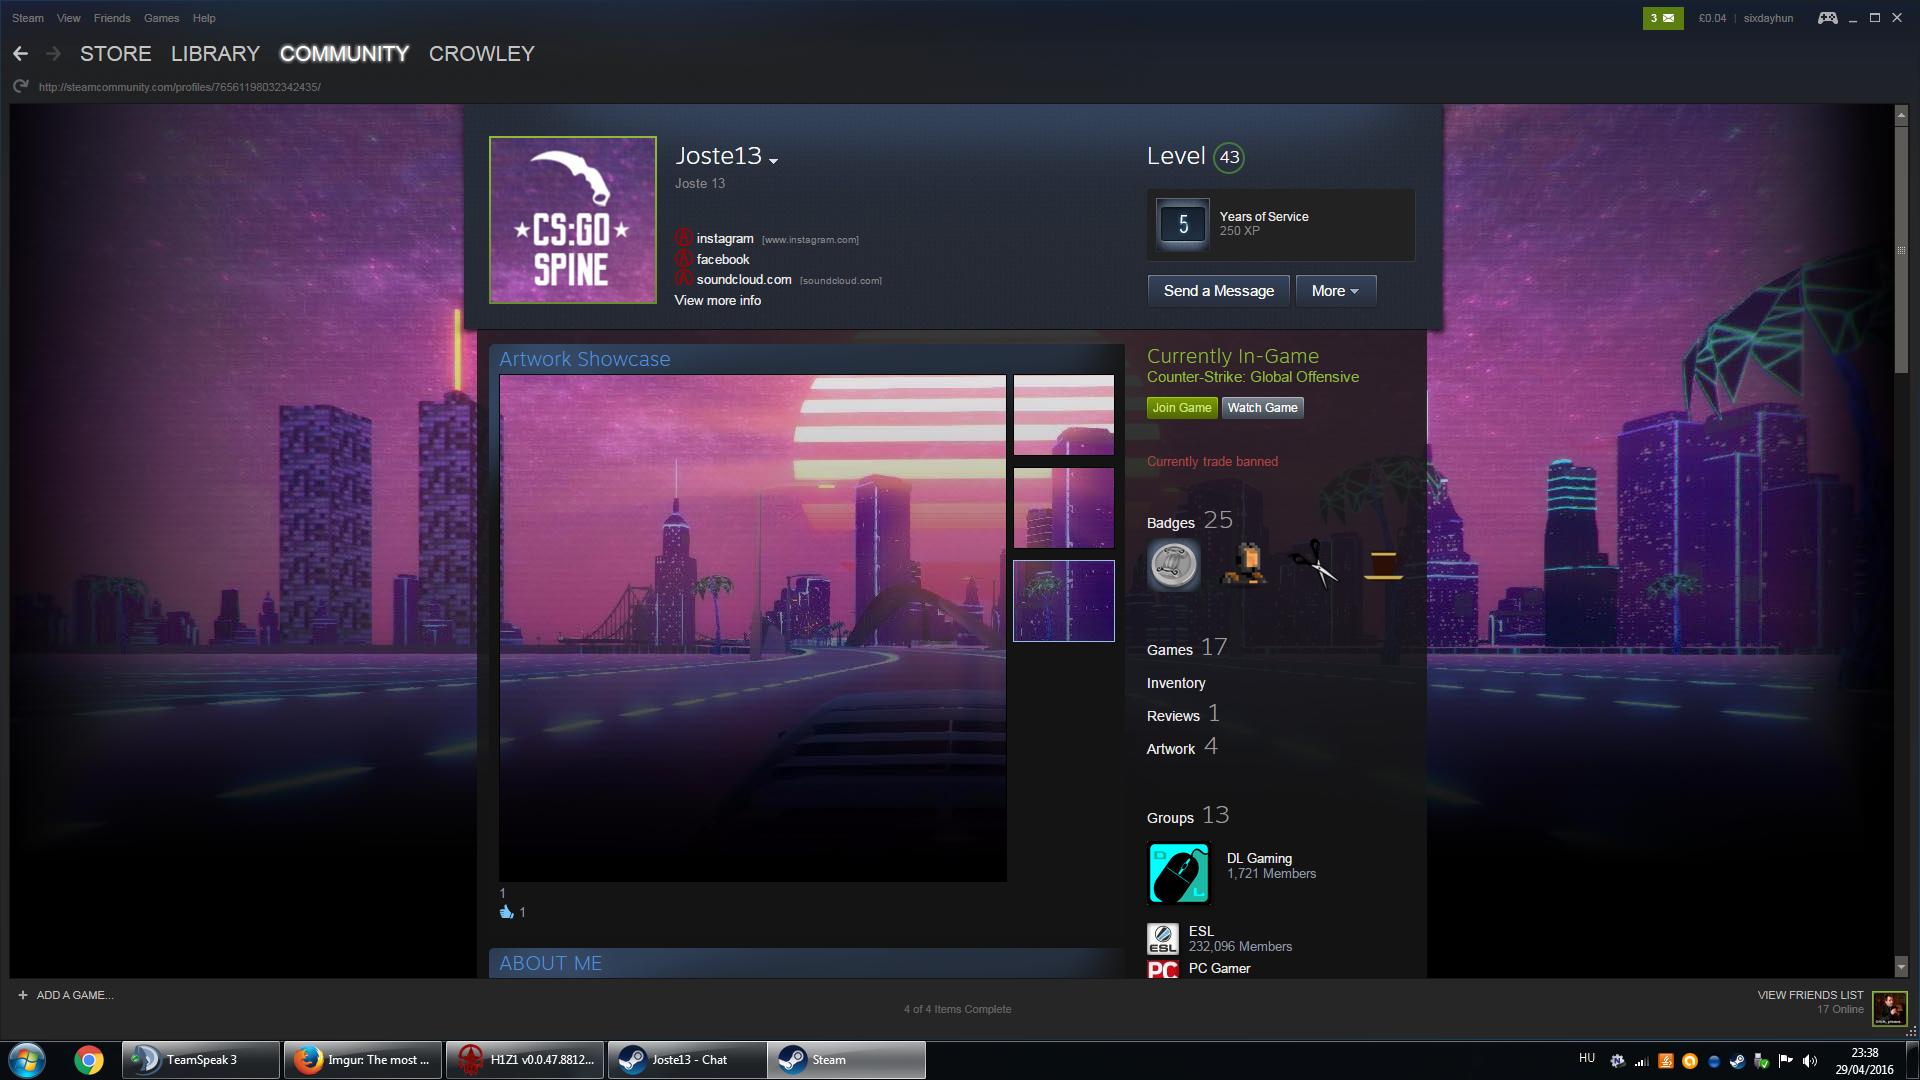
Task: Switch to the LIBRARY tab
Action: point(215,54)
